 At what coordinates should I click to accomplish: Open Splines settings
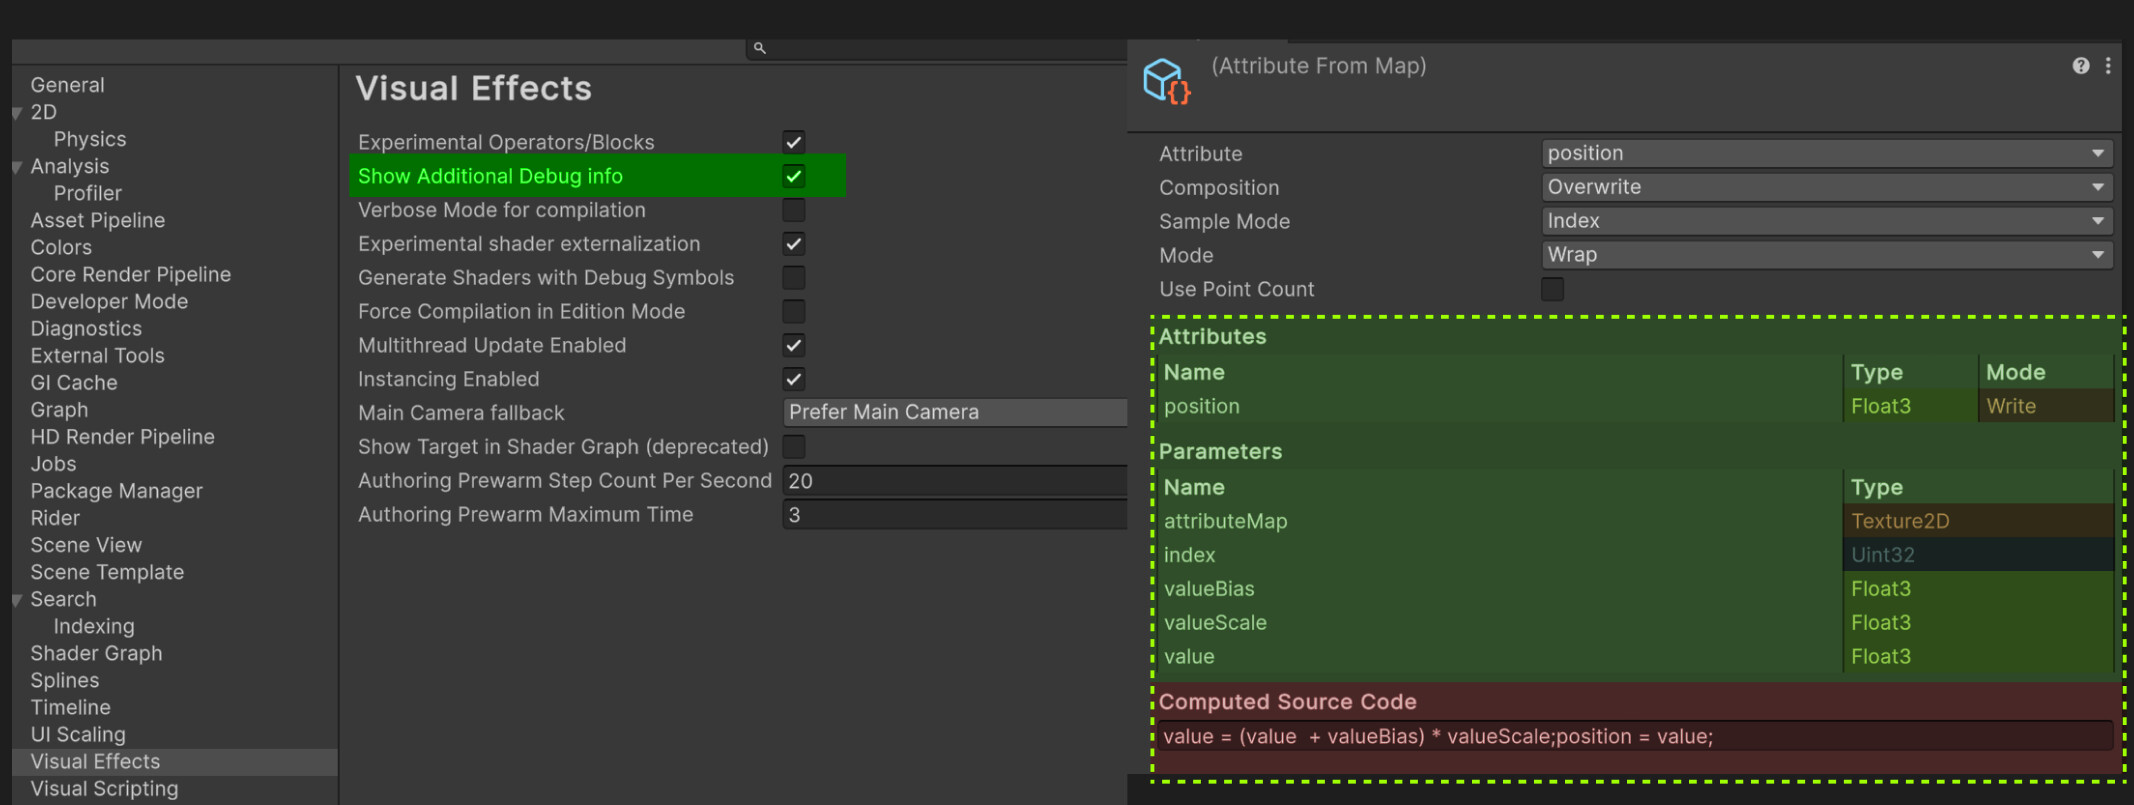(65, 679)
